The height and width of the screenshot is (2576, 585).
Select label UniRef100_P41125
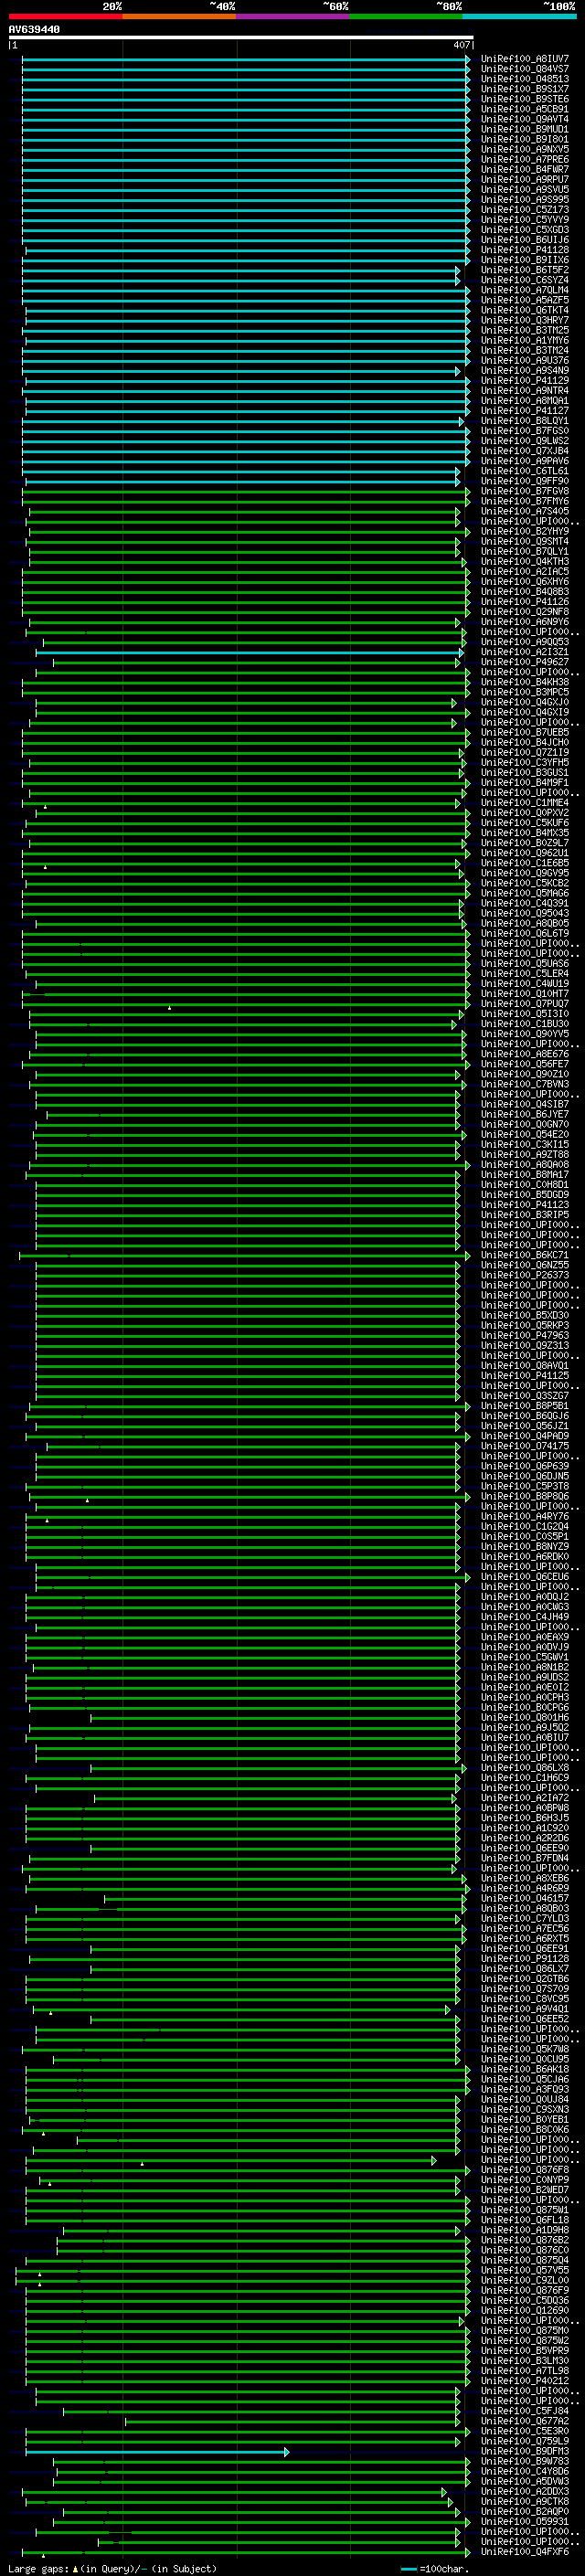[x=524, y=1375]
